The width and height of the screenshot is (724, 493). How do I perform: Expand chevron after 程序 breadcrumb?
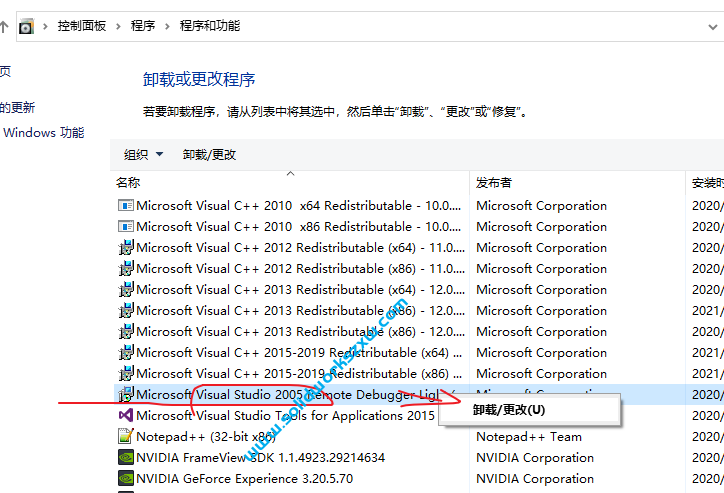pos(167,26)
